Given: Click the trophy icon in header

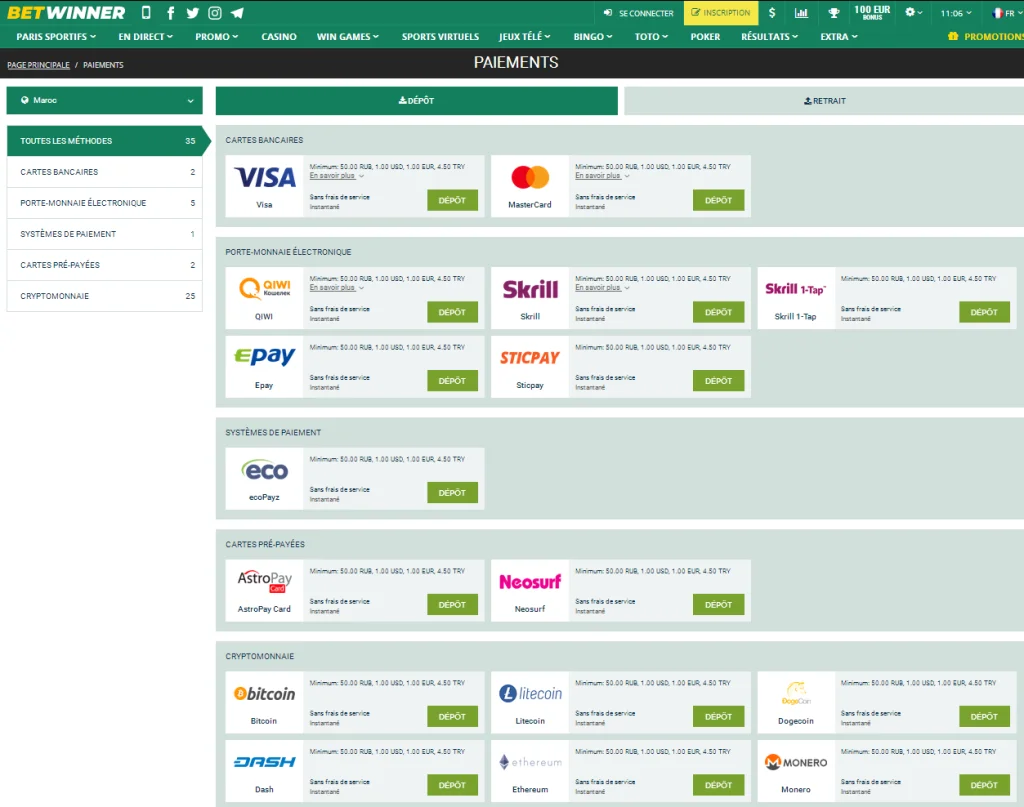Looking at the screenshot, I should (x=834, y=13).
